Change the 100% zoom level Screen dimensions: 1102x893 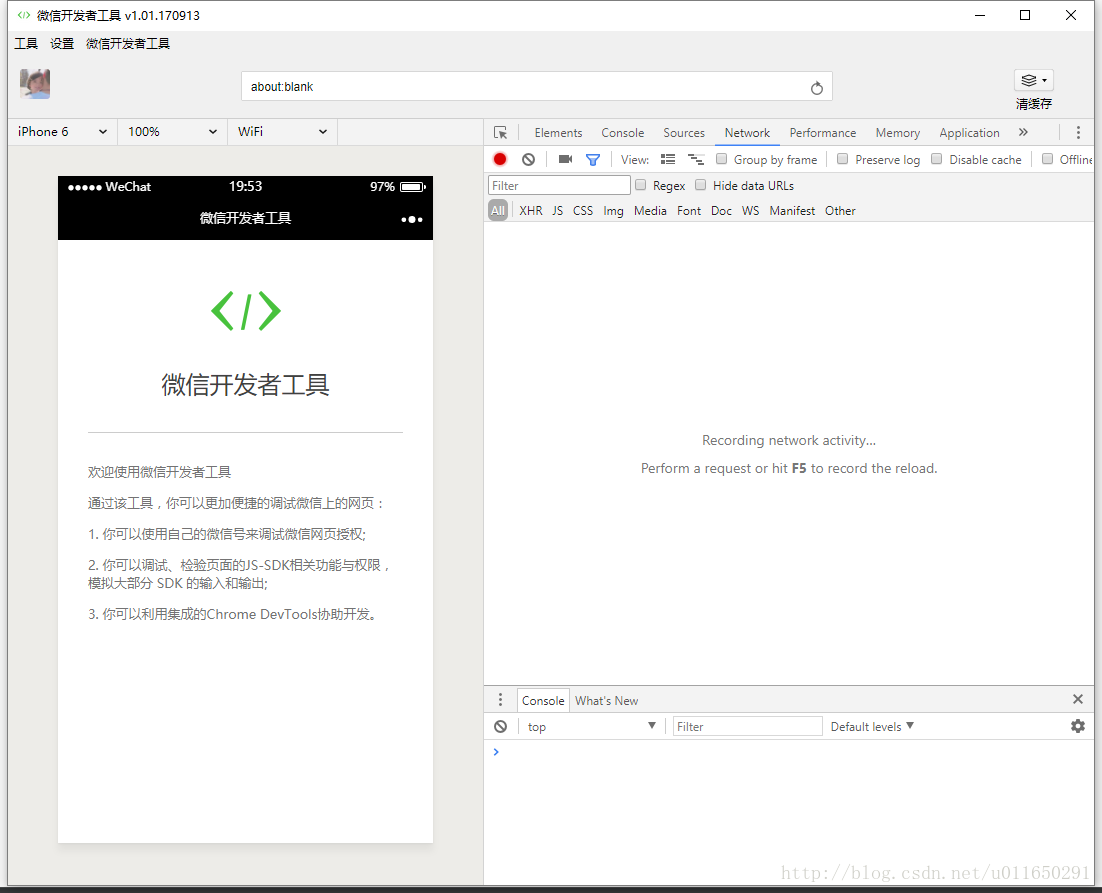point(170,131)
